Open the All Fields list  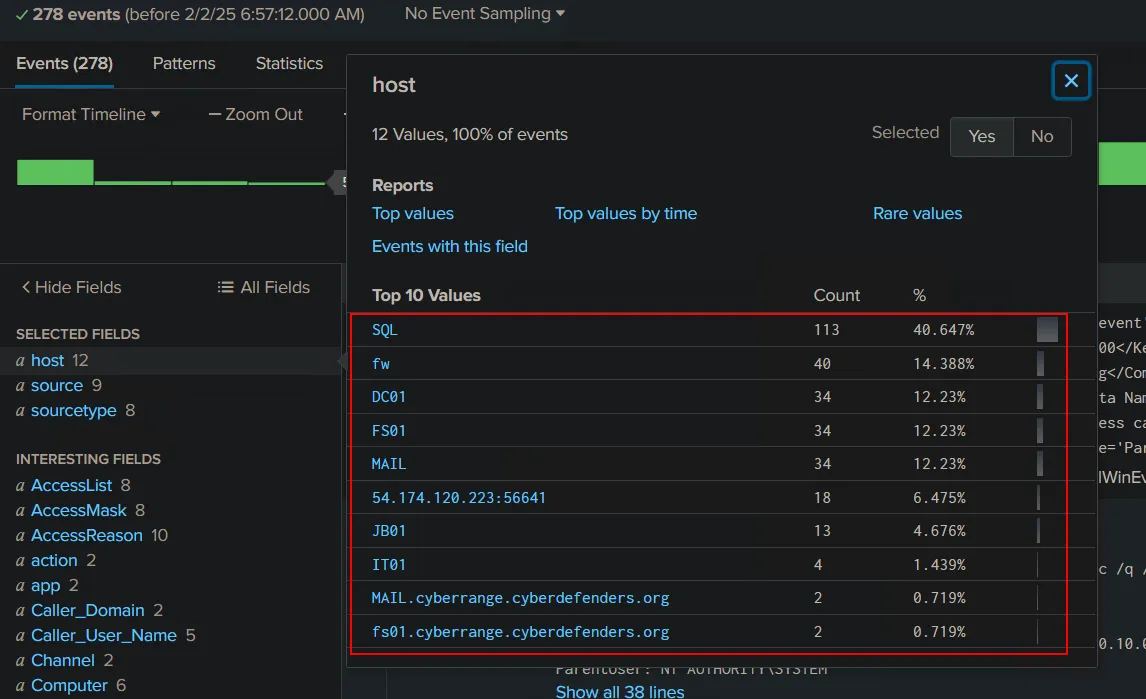pos(264,287)
